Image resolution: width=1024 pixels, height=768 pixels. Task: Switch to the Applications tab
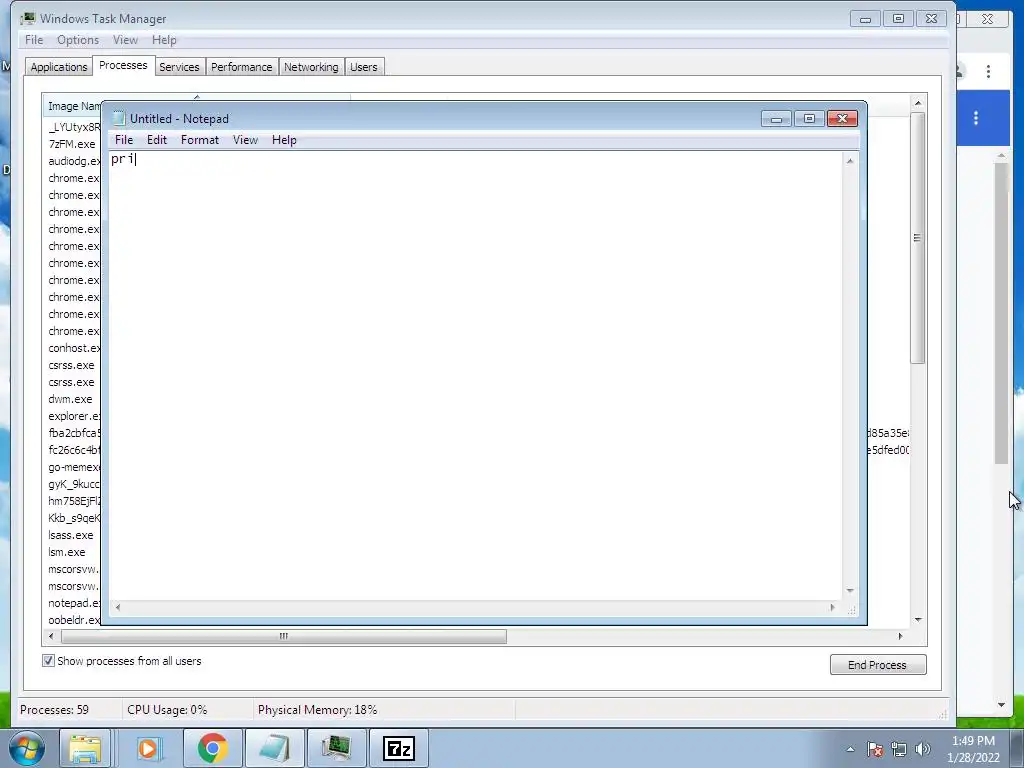(59, 67)
